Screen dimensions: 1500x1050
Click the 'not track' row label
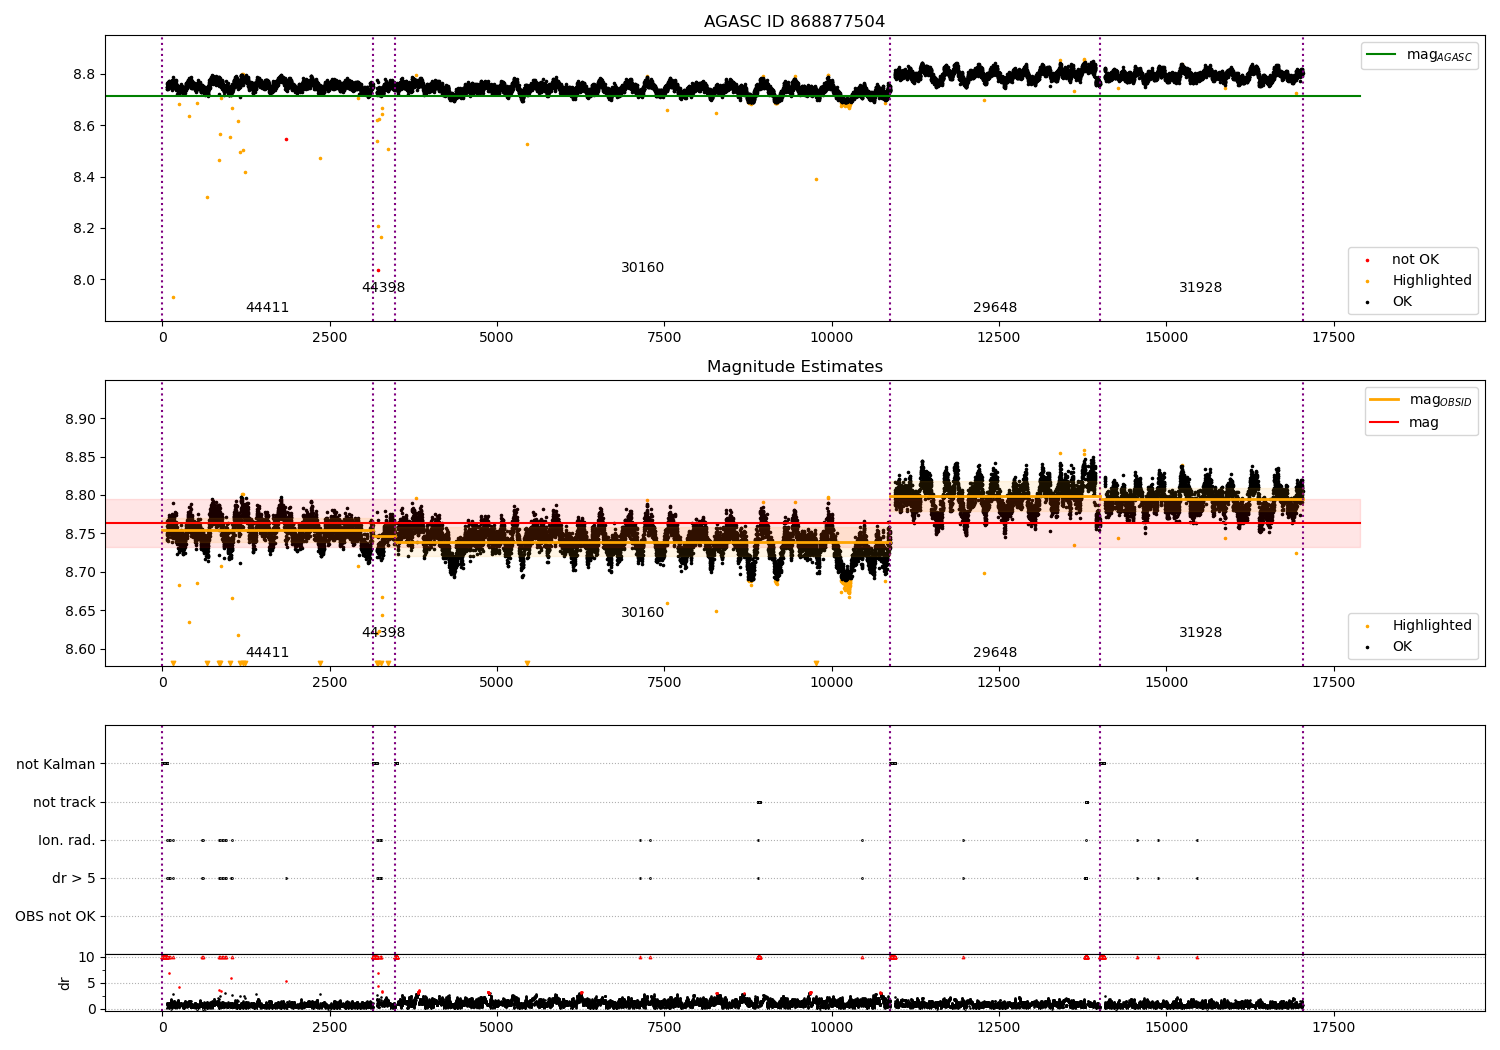(x=64, y=802)
